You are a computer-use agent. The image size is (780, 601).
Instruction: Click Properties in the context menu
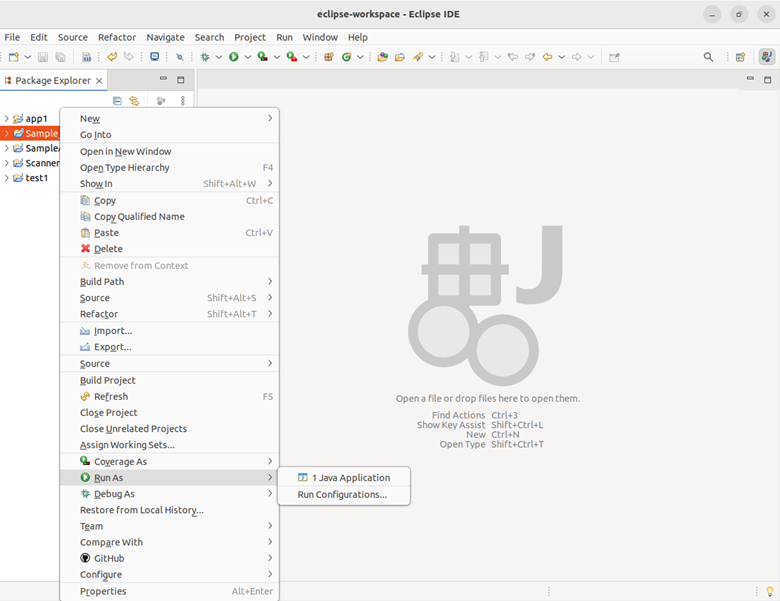pyautogui.click(x=103, y=591)
